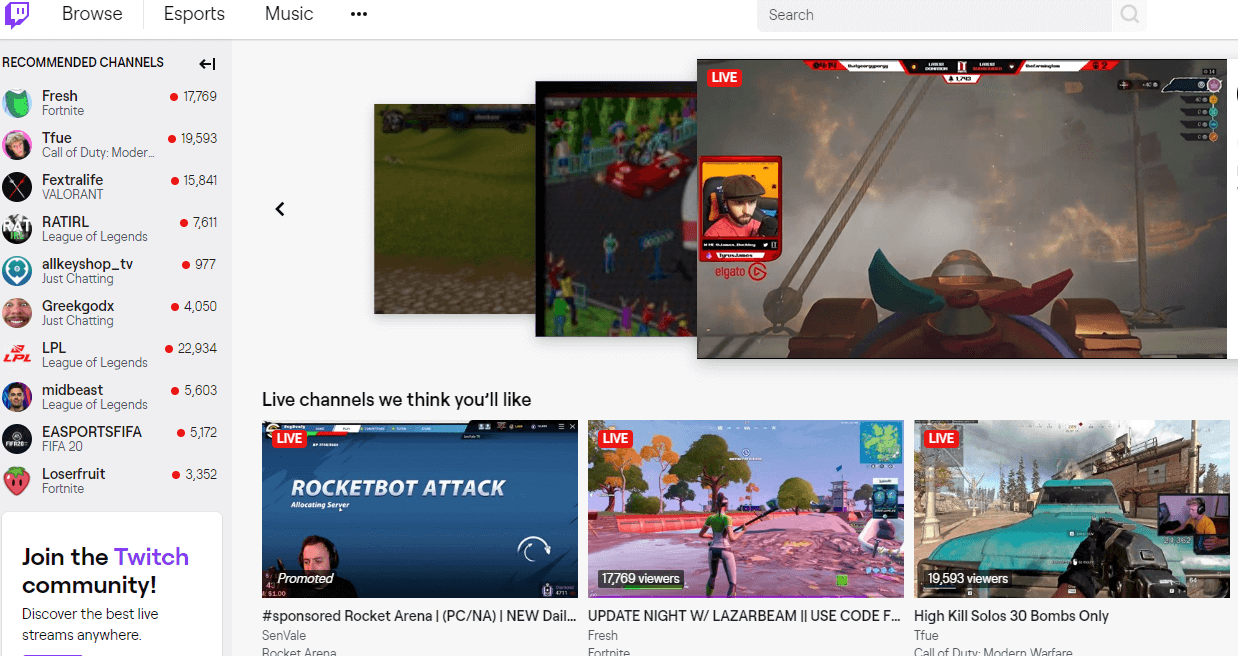This screenshot has height=656, width=1238.
Task: Visit SenVale channel under stream card
Action: coord(284,636)
